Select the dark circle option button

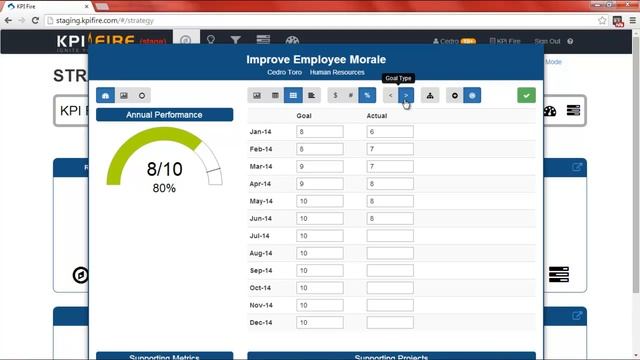pyautogui.click(x=454, y=96)
